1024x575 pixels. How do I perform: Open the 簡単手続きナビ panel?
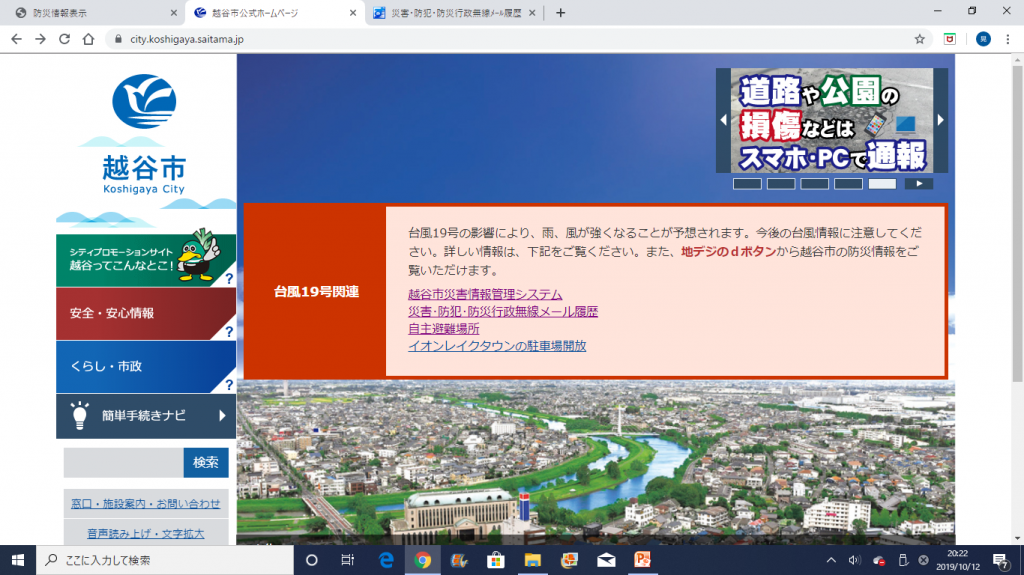tap(146, 416)
